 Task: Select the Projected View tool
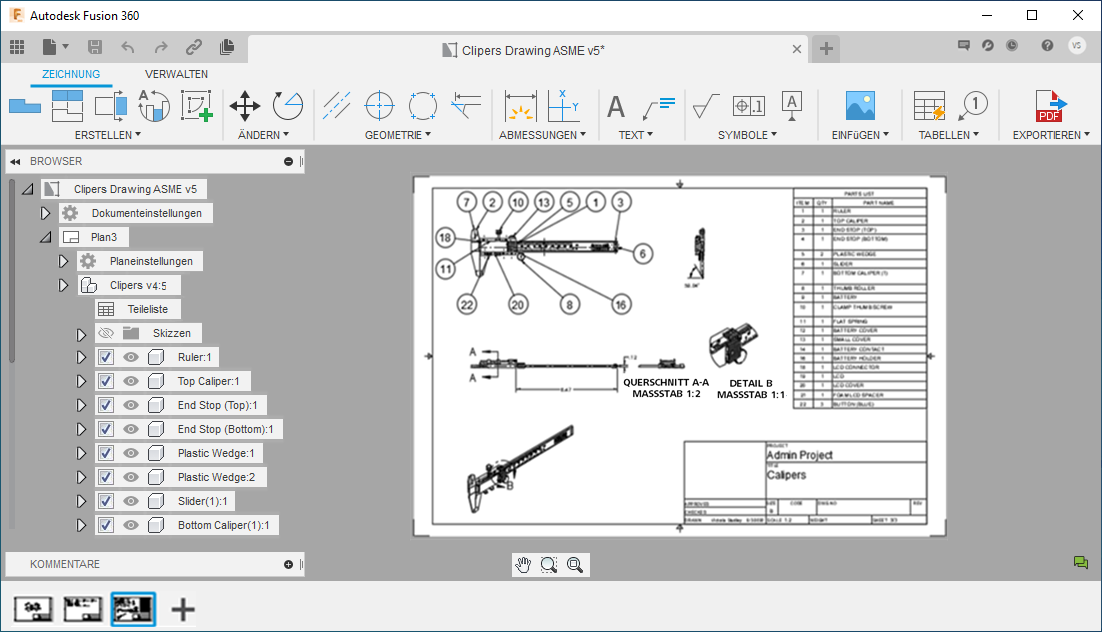click(67, 106)
